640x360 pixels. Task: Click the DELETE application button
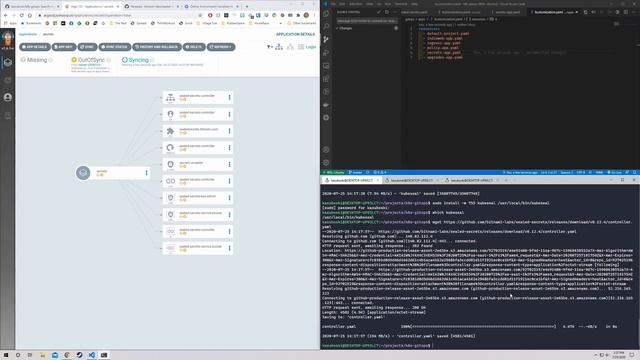point(194,47)
